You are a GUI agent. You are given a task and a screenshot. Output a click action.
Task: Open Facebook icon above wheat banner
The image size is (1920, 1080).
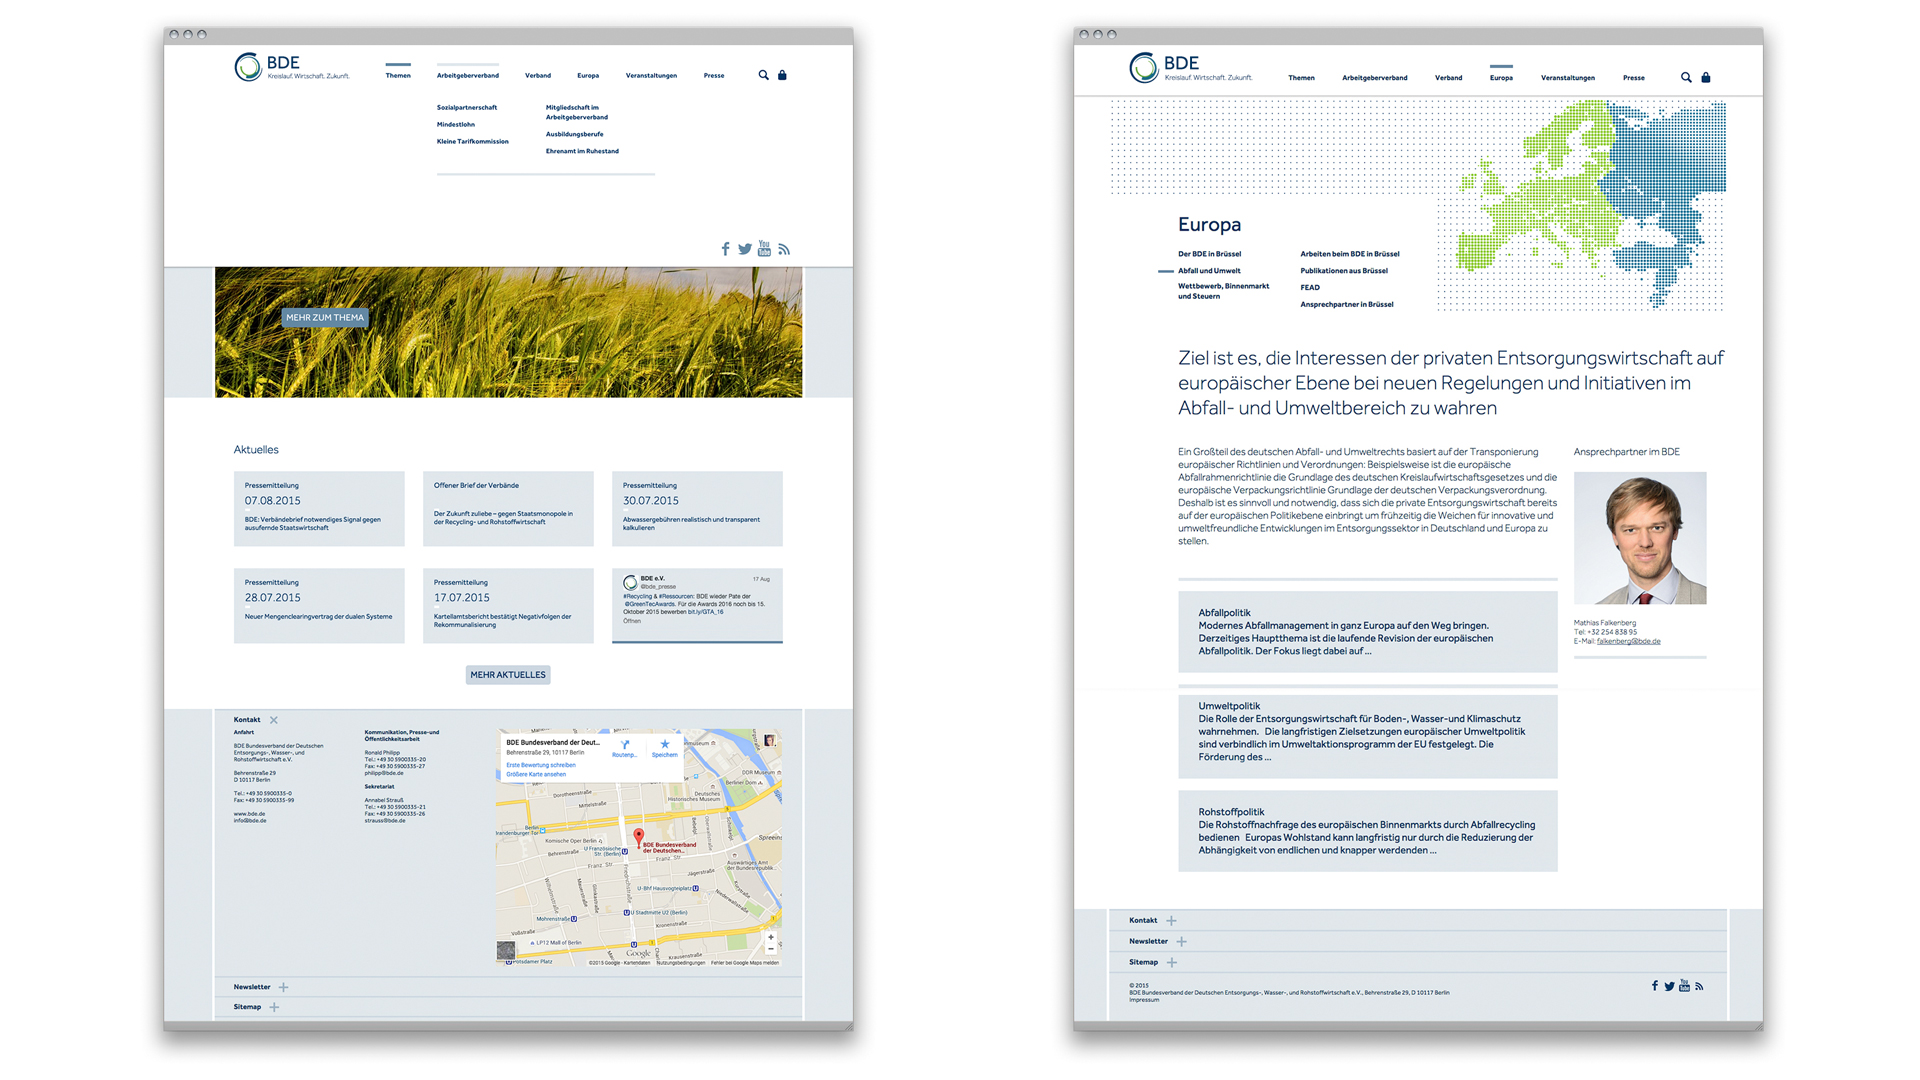pos(725,249)
